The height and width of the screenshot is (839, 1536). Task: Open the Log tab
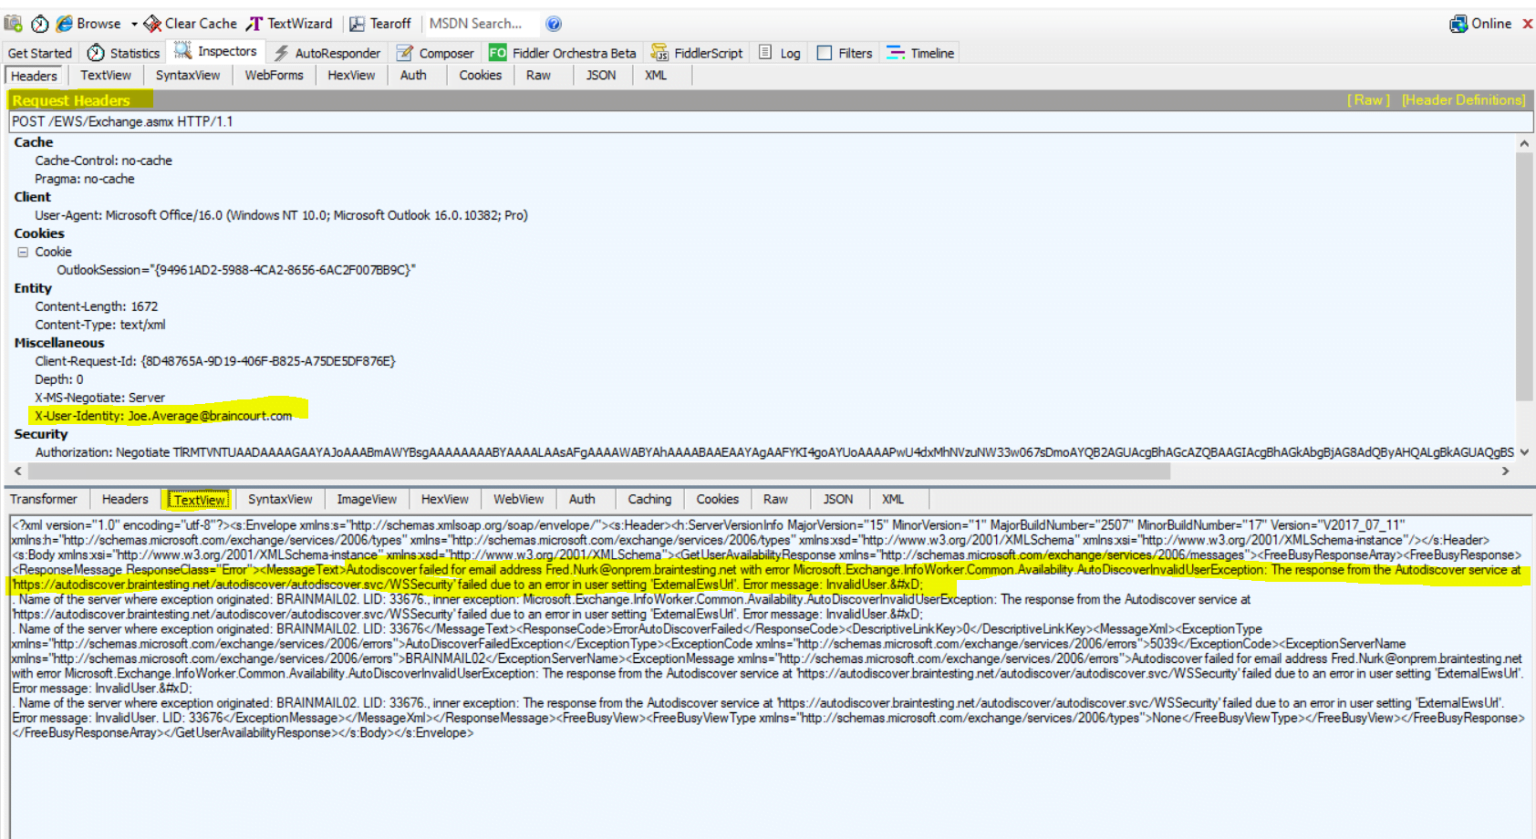[x=780, y=53]
